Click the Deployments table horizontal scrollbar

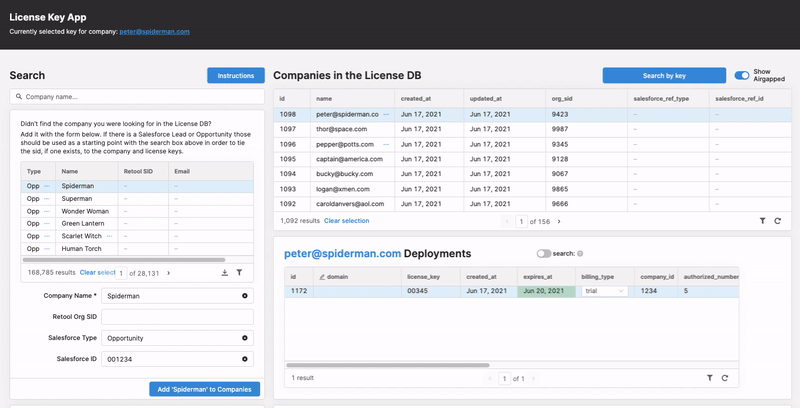tap(400, 364)
